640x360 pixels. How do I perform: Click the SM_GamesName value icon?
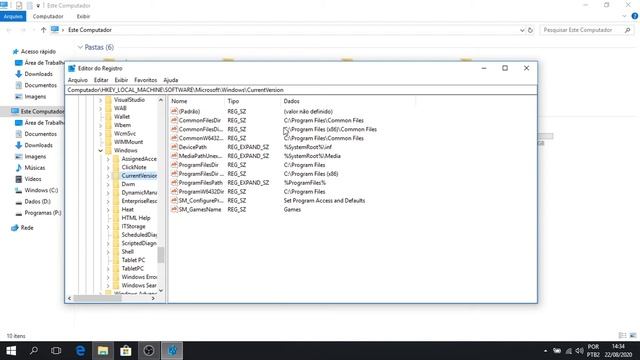tap(174, 209)
